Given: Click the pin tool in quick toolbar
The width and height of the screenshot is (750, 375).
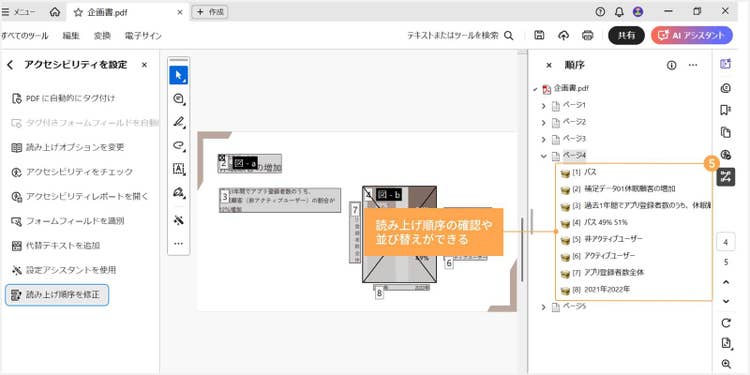Looking at the screenshot, I should point(178,220).
